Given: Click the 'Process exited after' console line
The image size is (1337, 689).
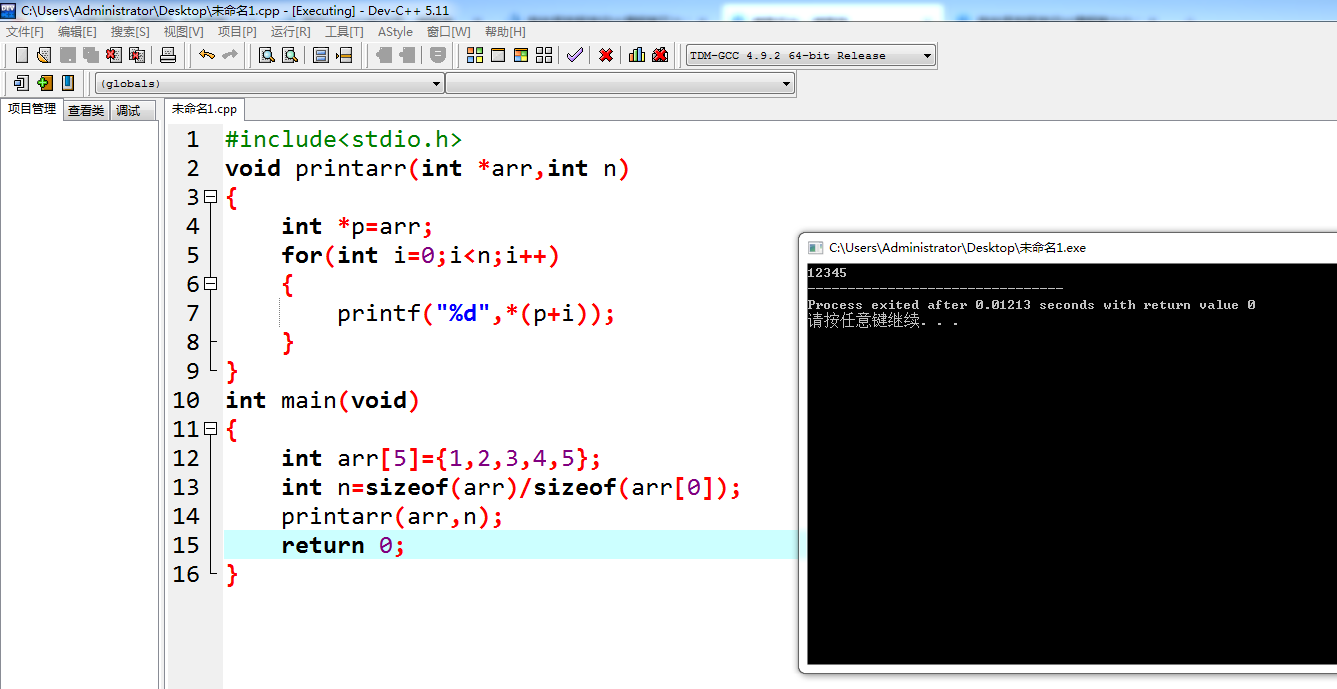Looking at the screenshot, I should point(1031,305).
